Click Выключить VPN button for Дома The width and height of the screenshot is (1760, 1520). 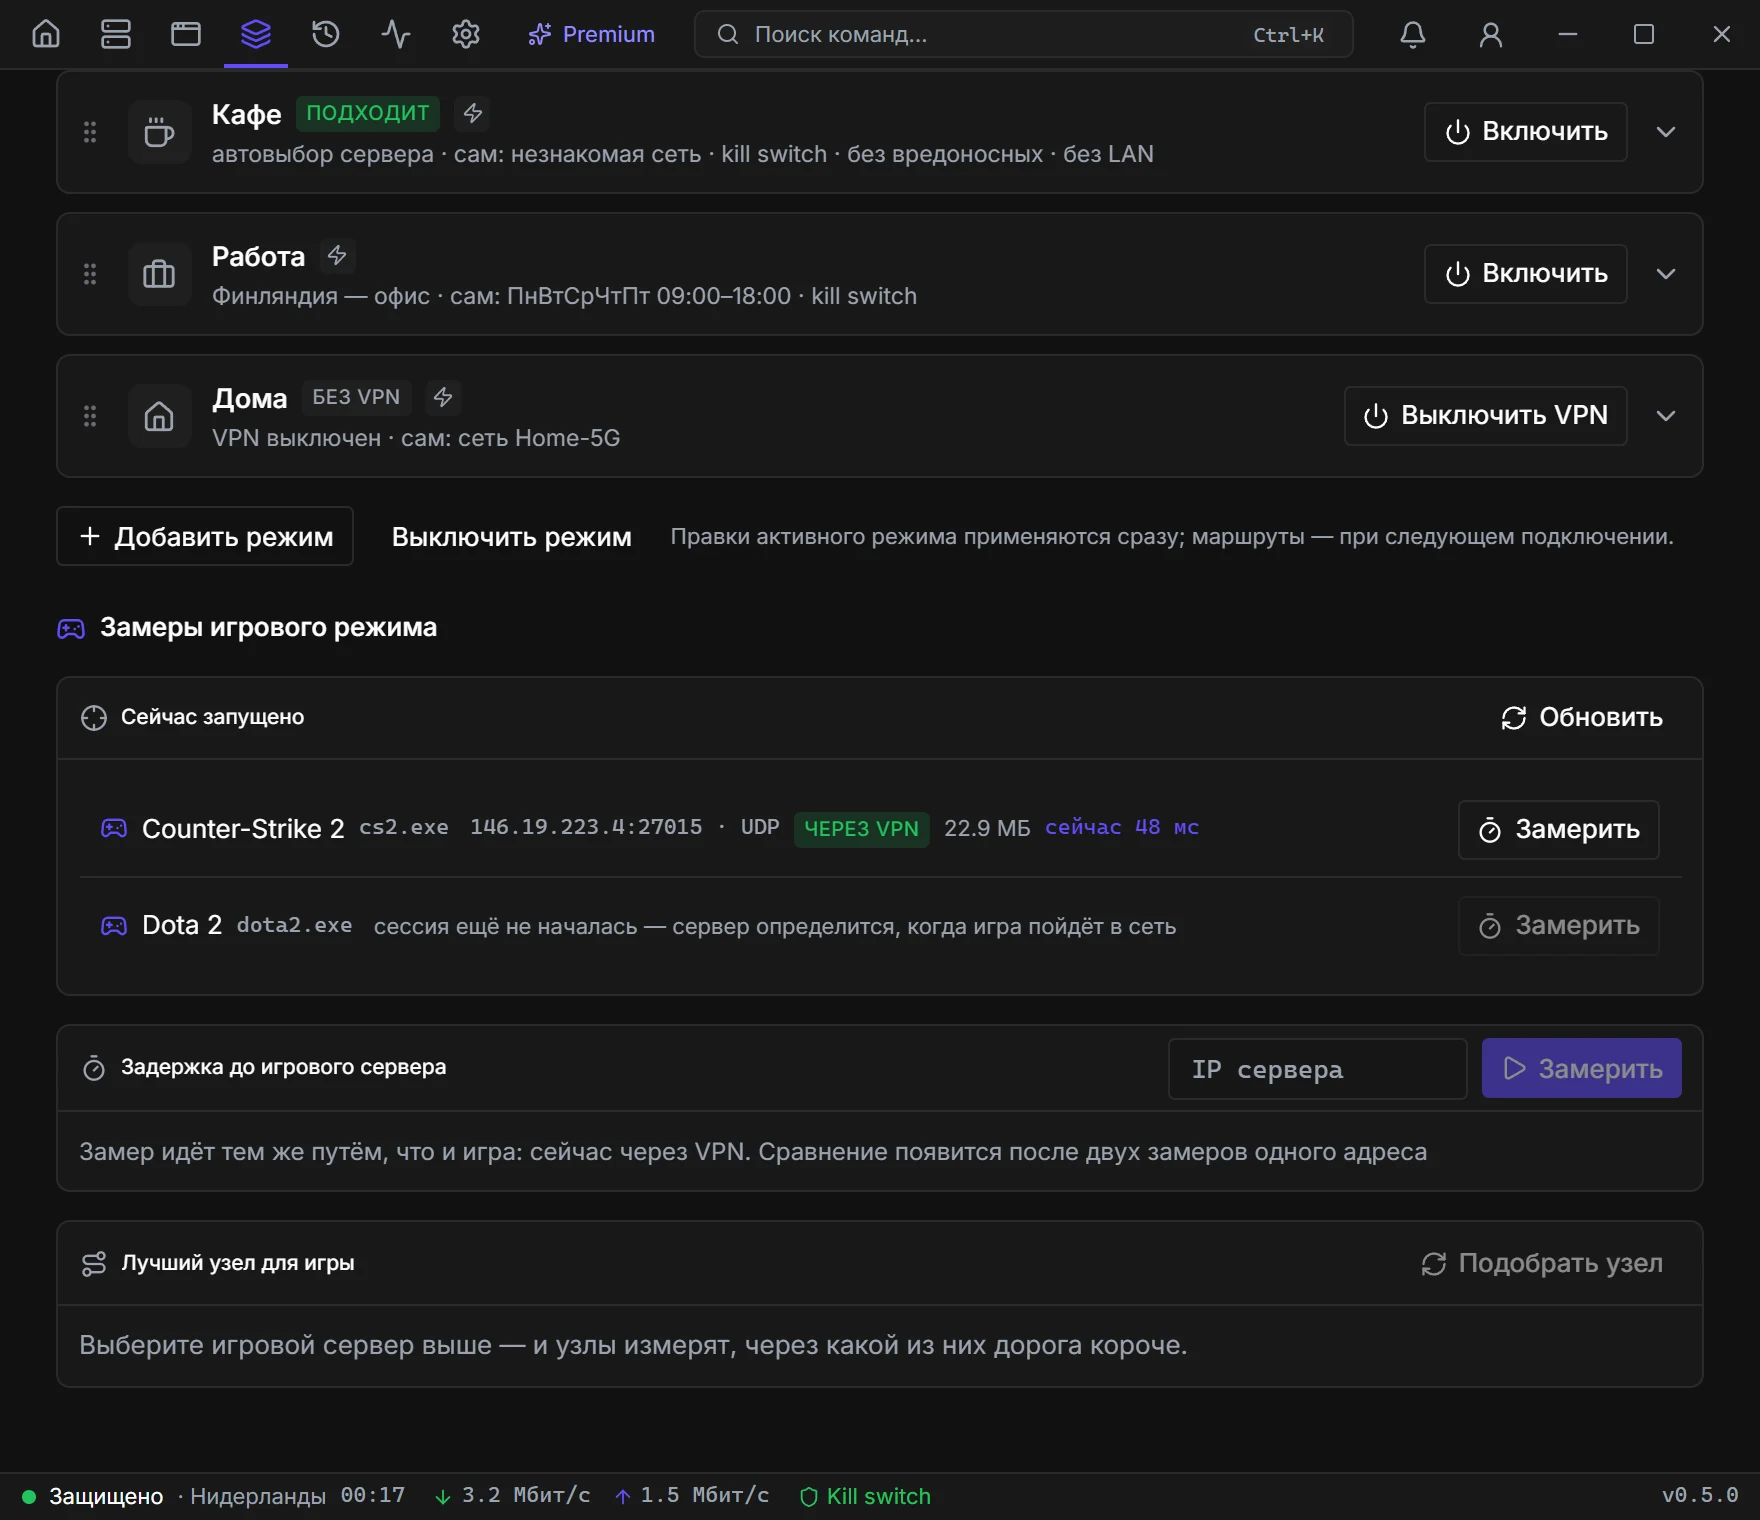point(1485,416)
